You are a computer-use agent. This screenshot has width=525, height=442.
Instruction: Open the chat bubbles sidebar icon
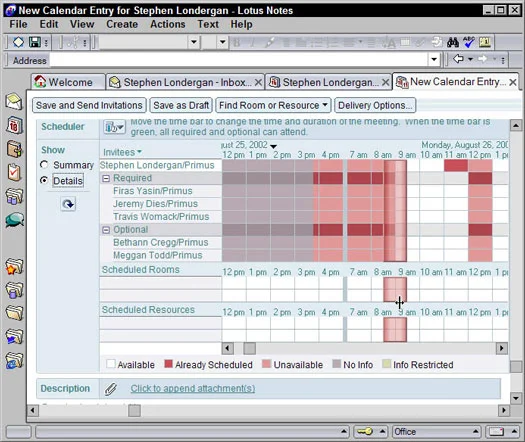(x=14, y=220)
